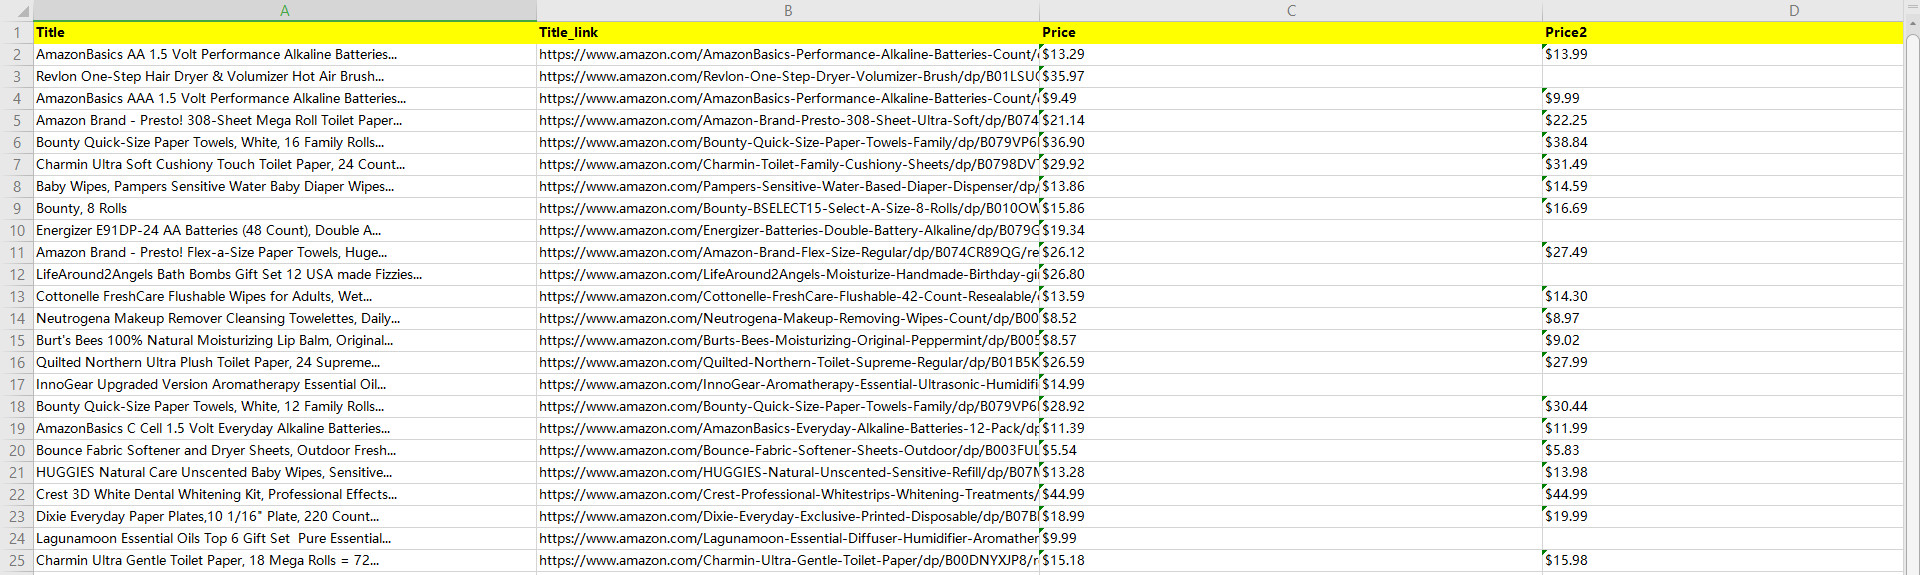
Task: Select LifeAround2Angels Bath Bombs cell
Action: (285, 274)
